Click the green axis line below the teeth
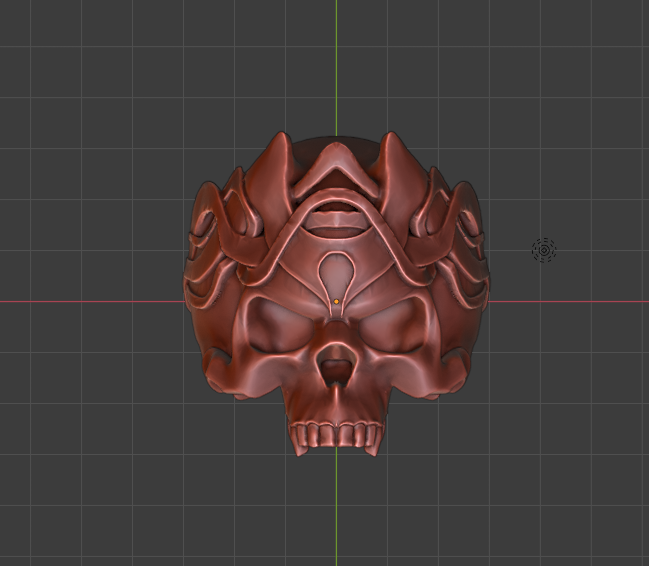 click(x=336, y=510)
